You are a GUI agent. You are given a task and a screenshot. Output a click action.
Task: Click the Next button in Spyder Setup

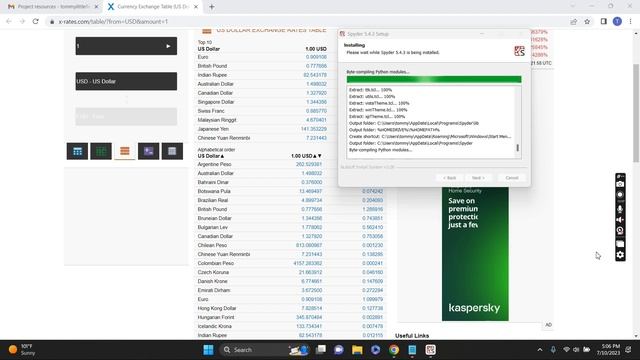point(478,178)
